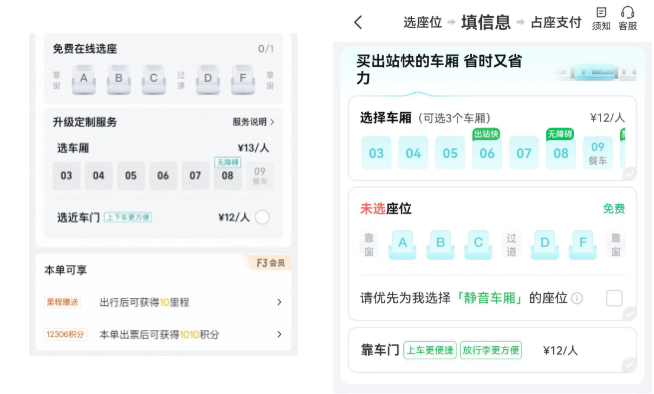Select seat F in left free seat panel
654x394 pixels.
click(x=243, y=80)
